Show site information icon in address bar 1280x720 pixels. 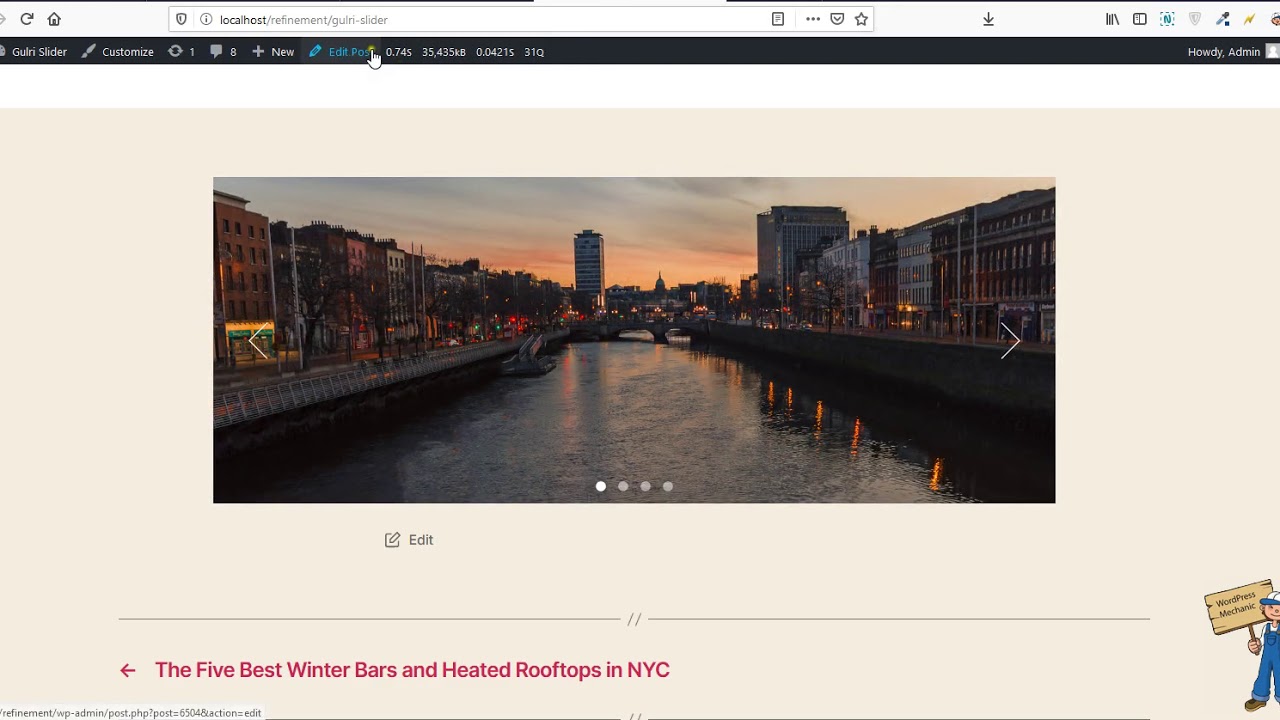(205, 19)
